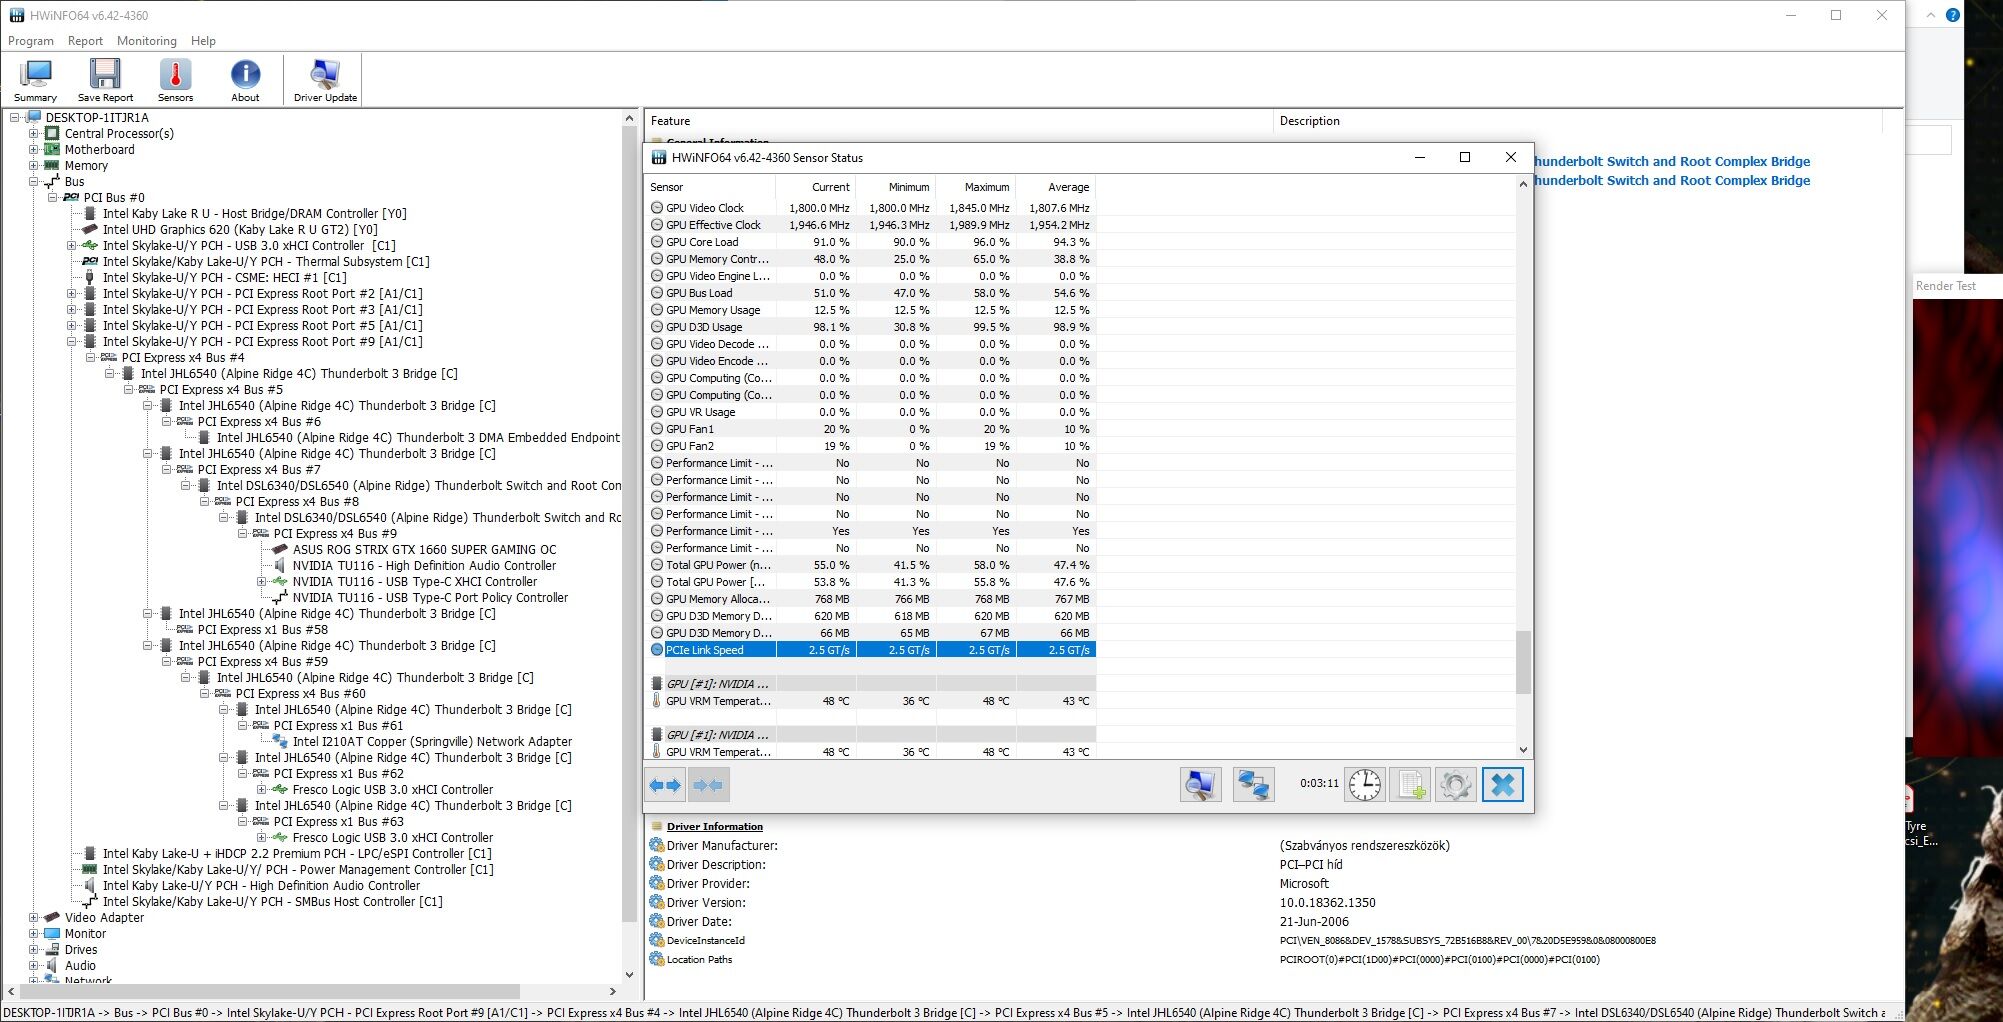2003x1022 pixels.
Task: Click the Maximum column header
Action: click(x=975, y=187)
